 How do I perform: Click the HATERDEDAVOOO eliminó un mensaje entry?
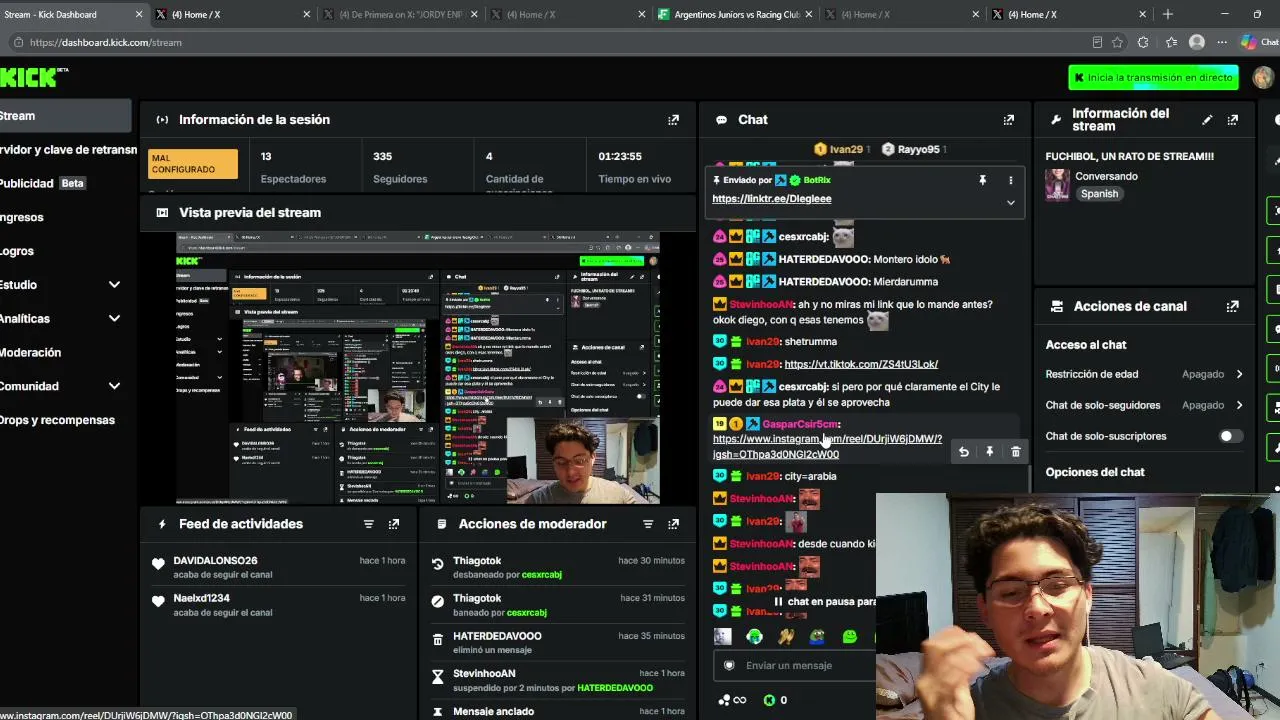click(x=556, y=642)
